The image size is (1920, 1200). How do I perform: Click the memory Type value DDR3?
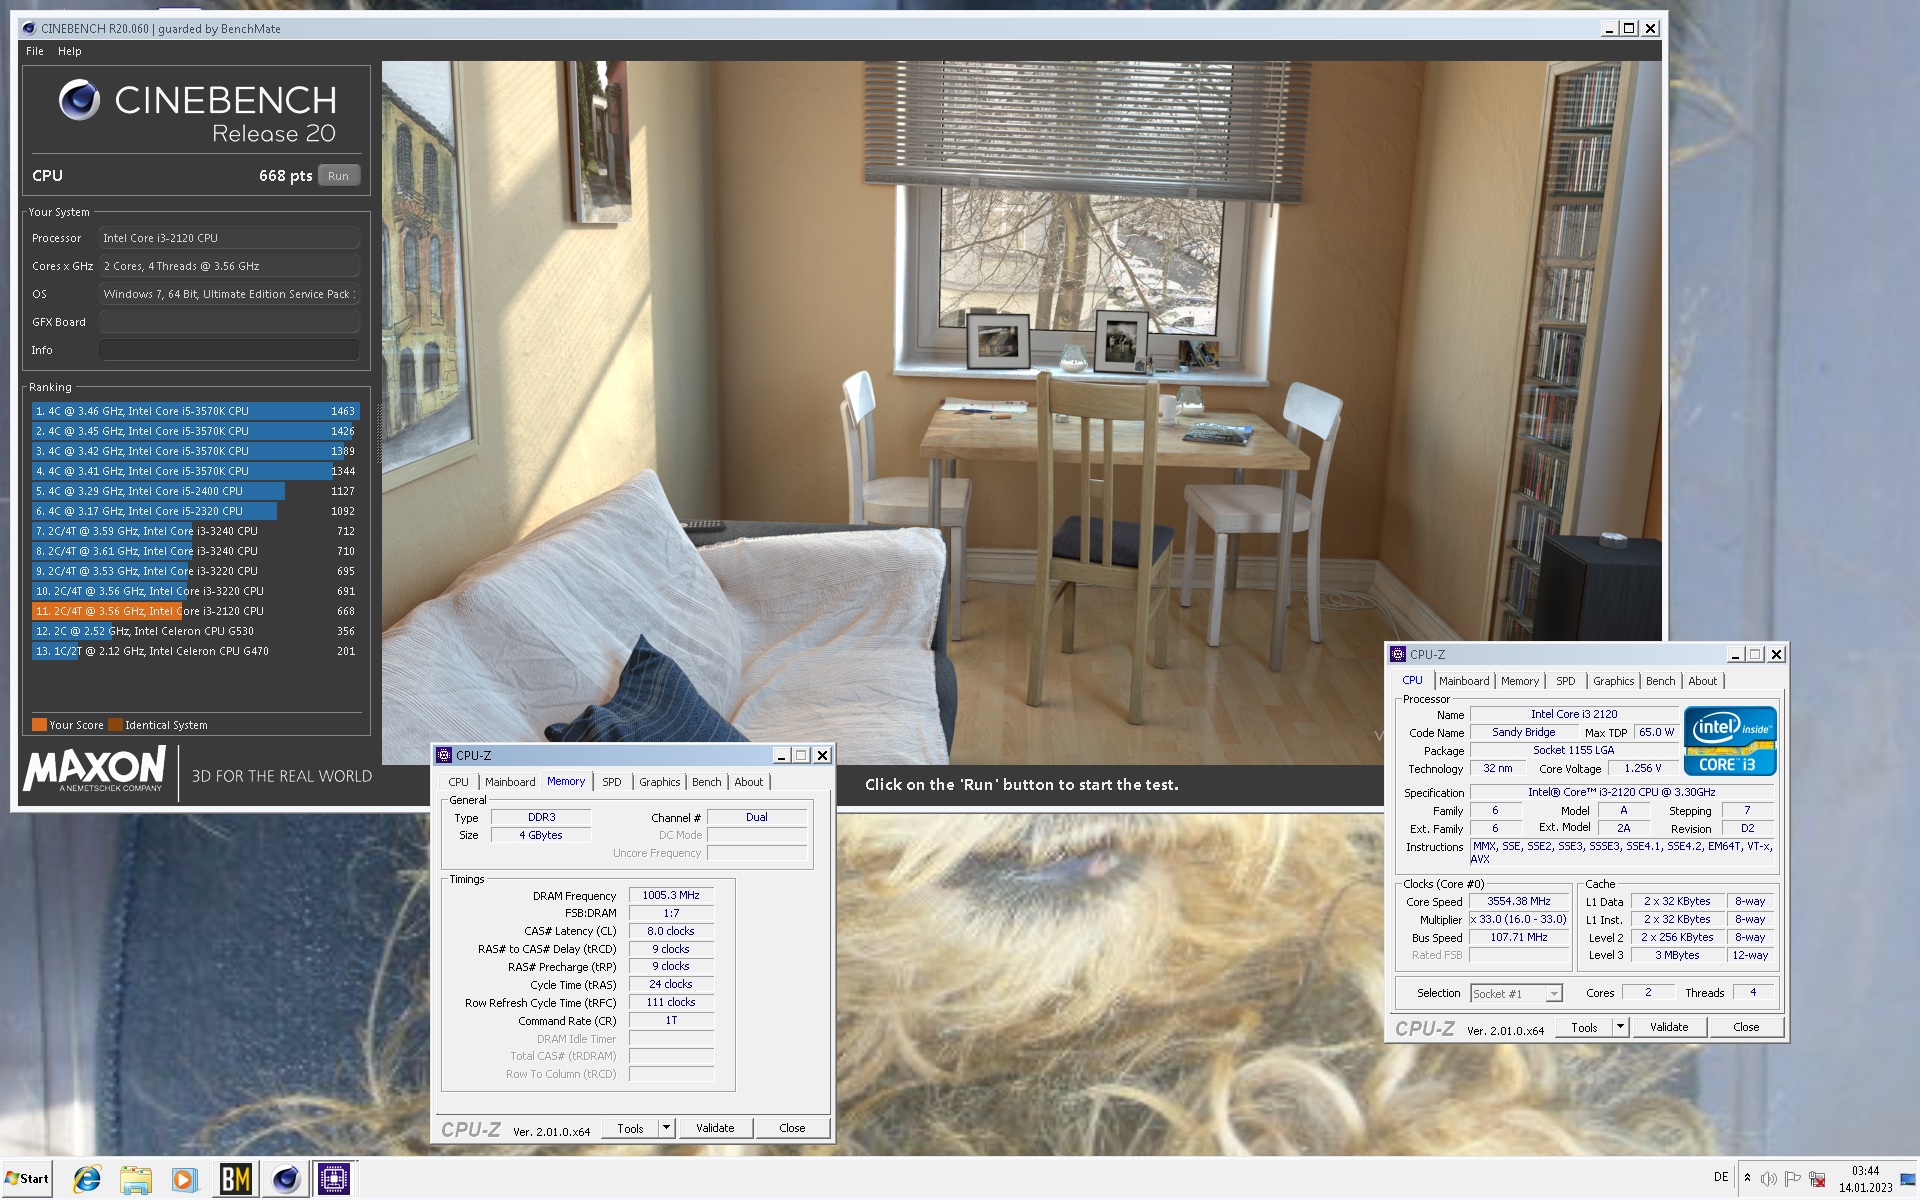coord(541,817)
